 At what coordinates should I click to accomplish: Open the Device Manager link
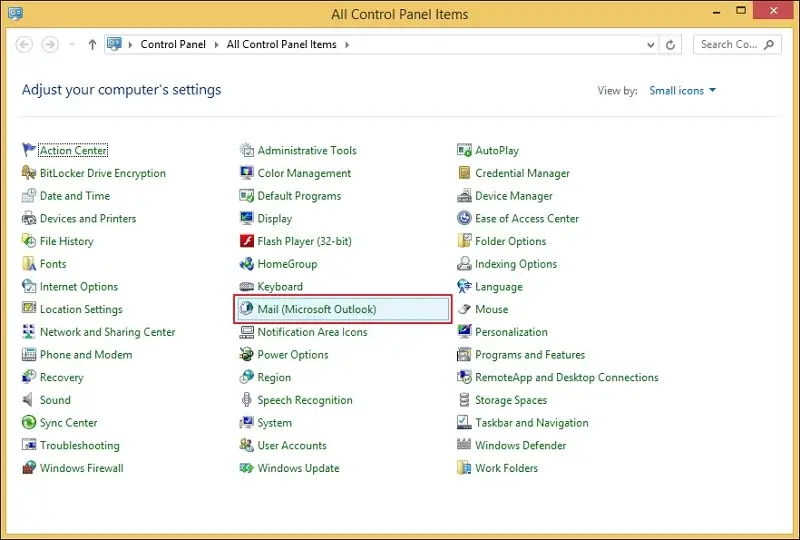(514, 196)
